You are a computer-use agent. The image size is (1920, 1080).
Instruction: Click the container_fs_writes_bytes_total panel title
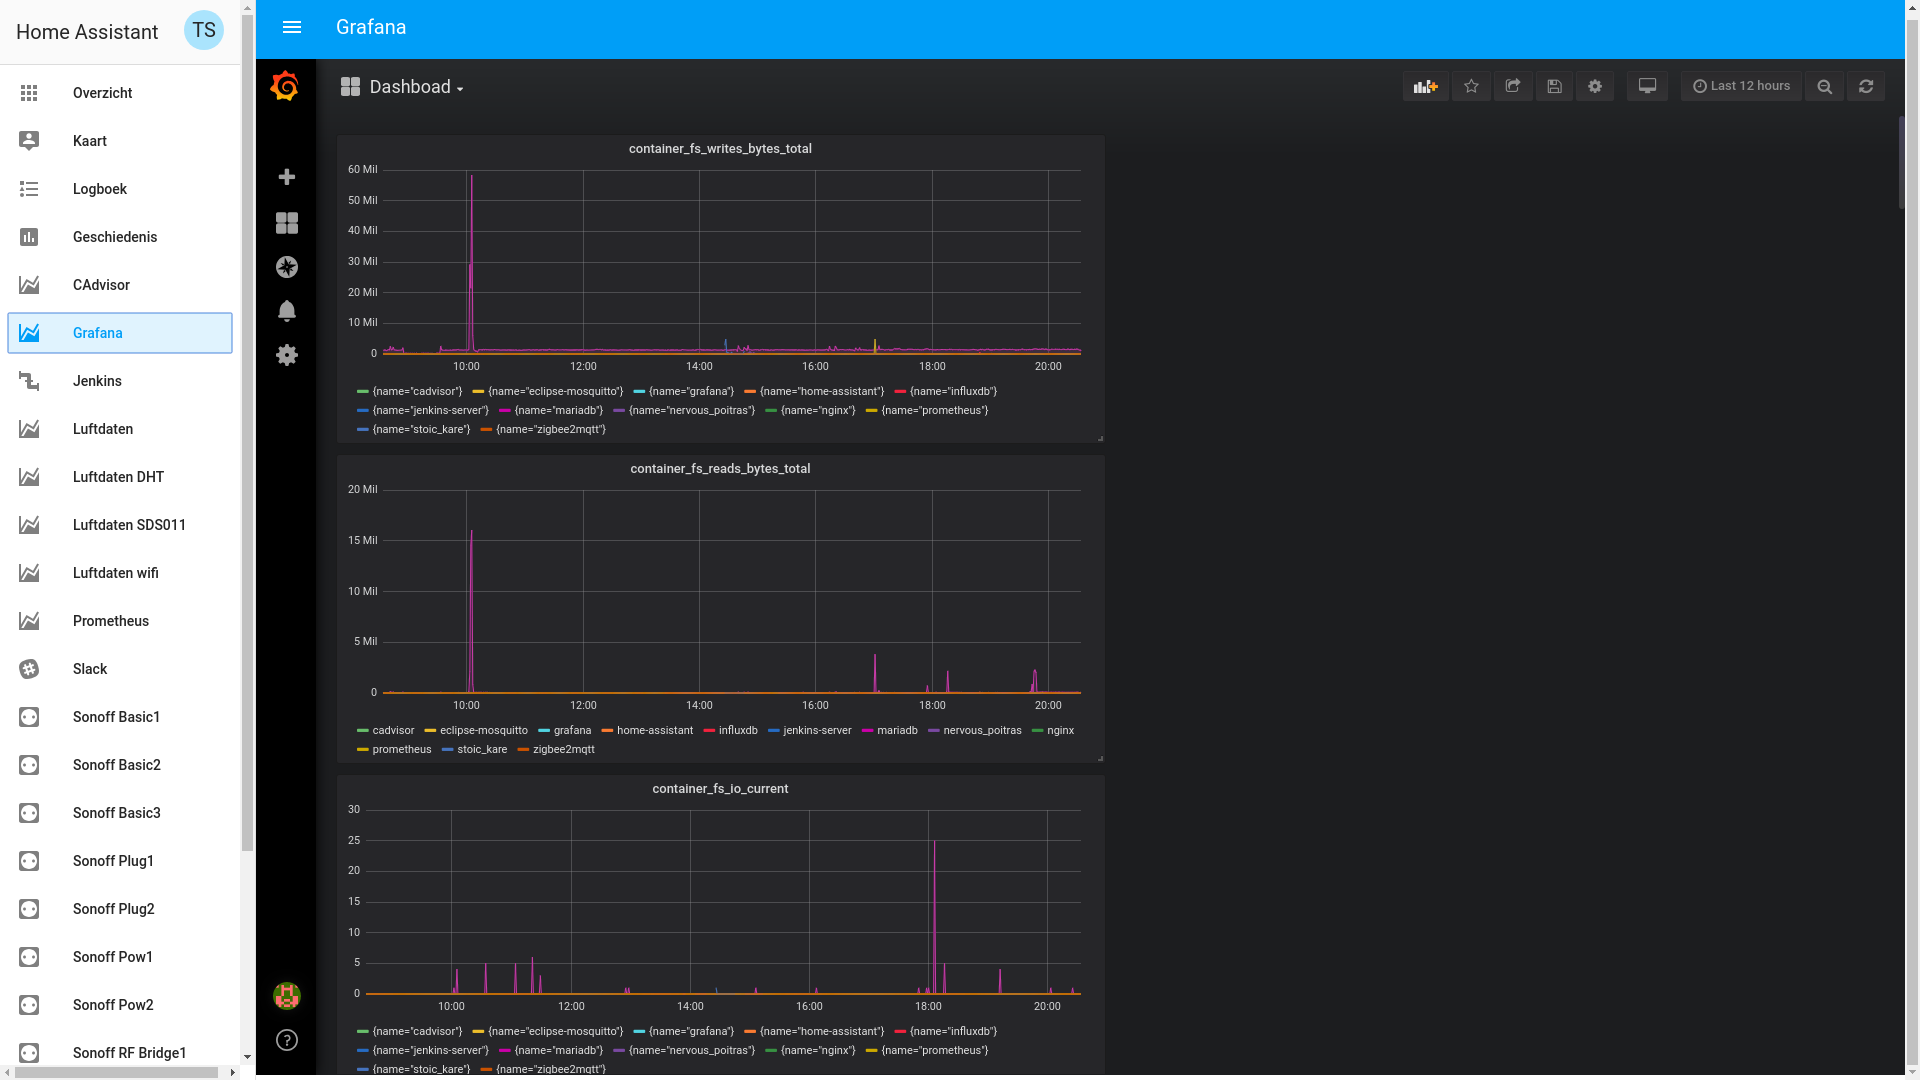click(x=720, y=149)
